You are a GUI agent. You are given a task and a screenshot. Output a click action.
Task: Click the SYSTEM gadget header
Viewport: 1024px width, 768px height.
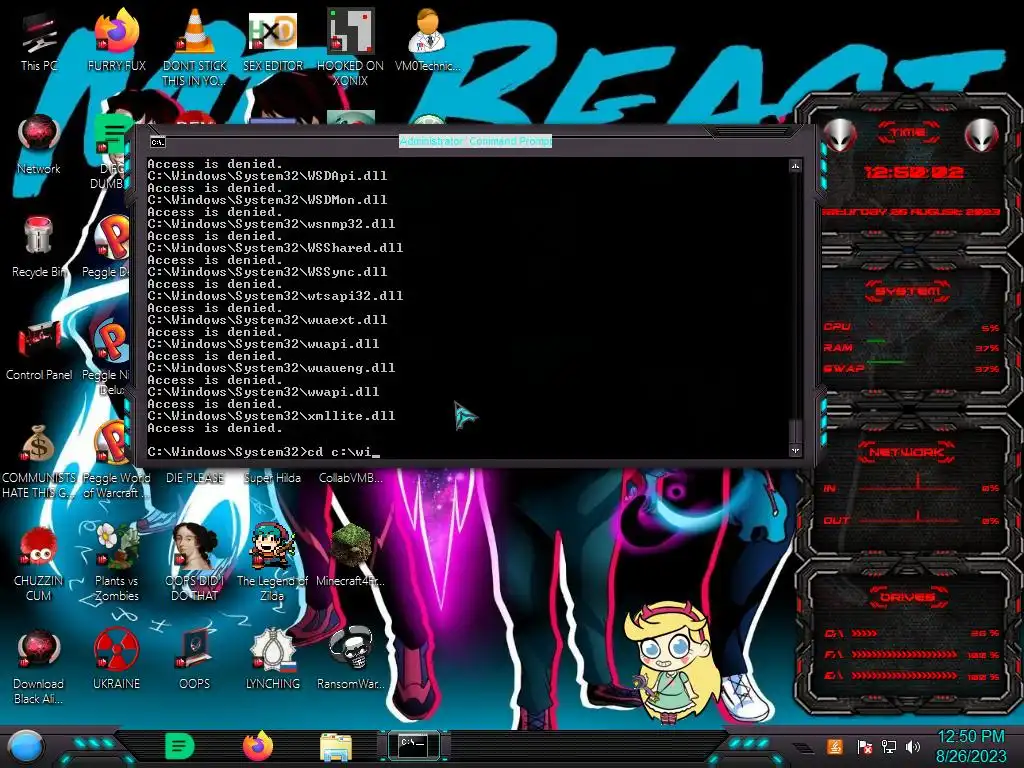[x=908, y=291]
